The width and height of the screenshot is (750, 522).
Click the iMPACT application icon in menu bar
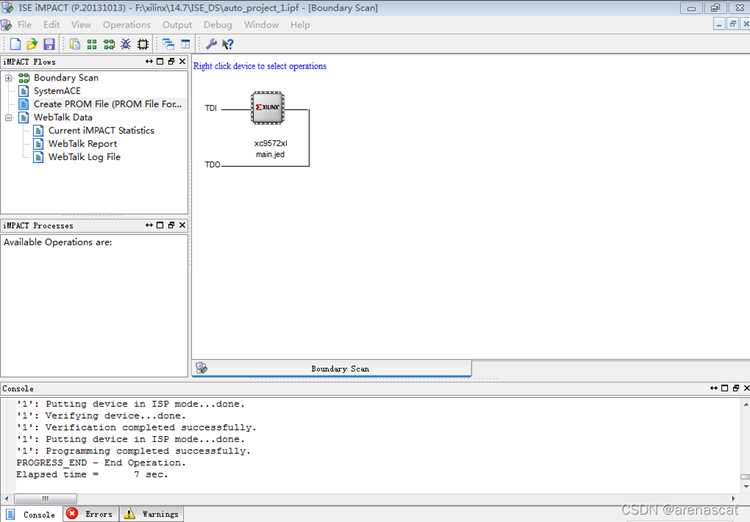click(6, 25)
